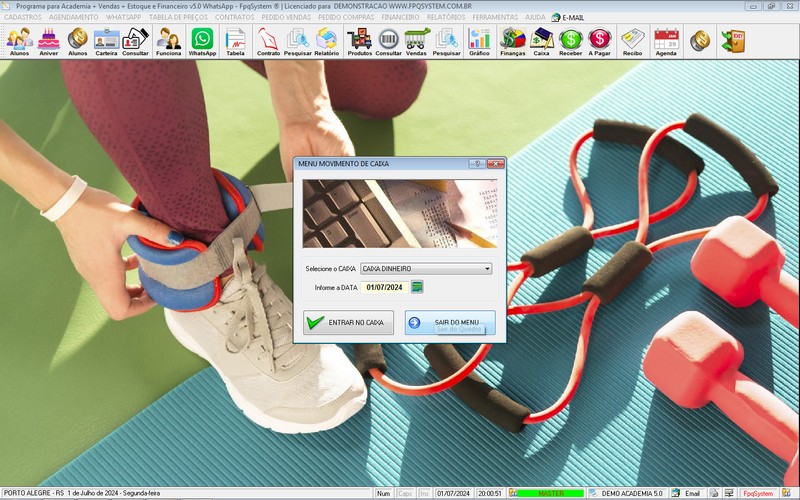Open the Alunos students icon with people
The height and width of the screenshot is (500, 800).
point(19,42)
